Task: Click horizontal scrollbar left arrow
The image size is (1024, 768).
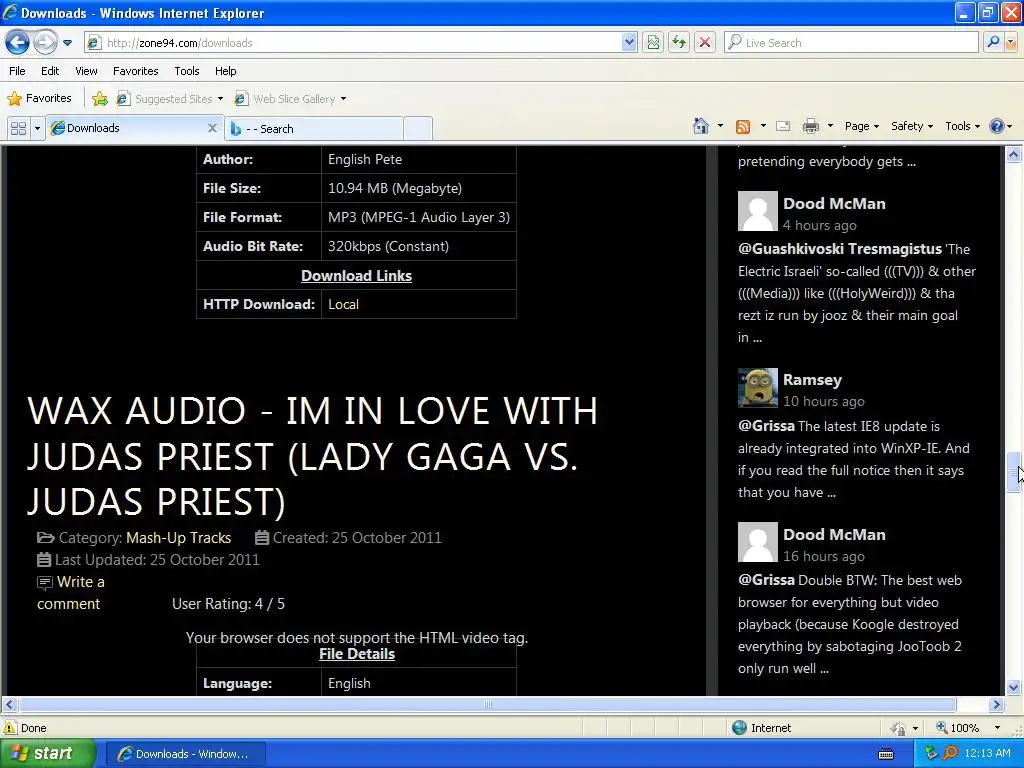Action: coord(9,705)
